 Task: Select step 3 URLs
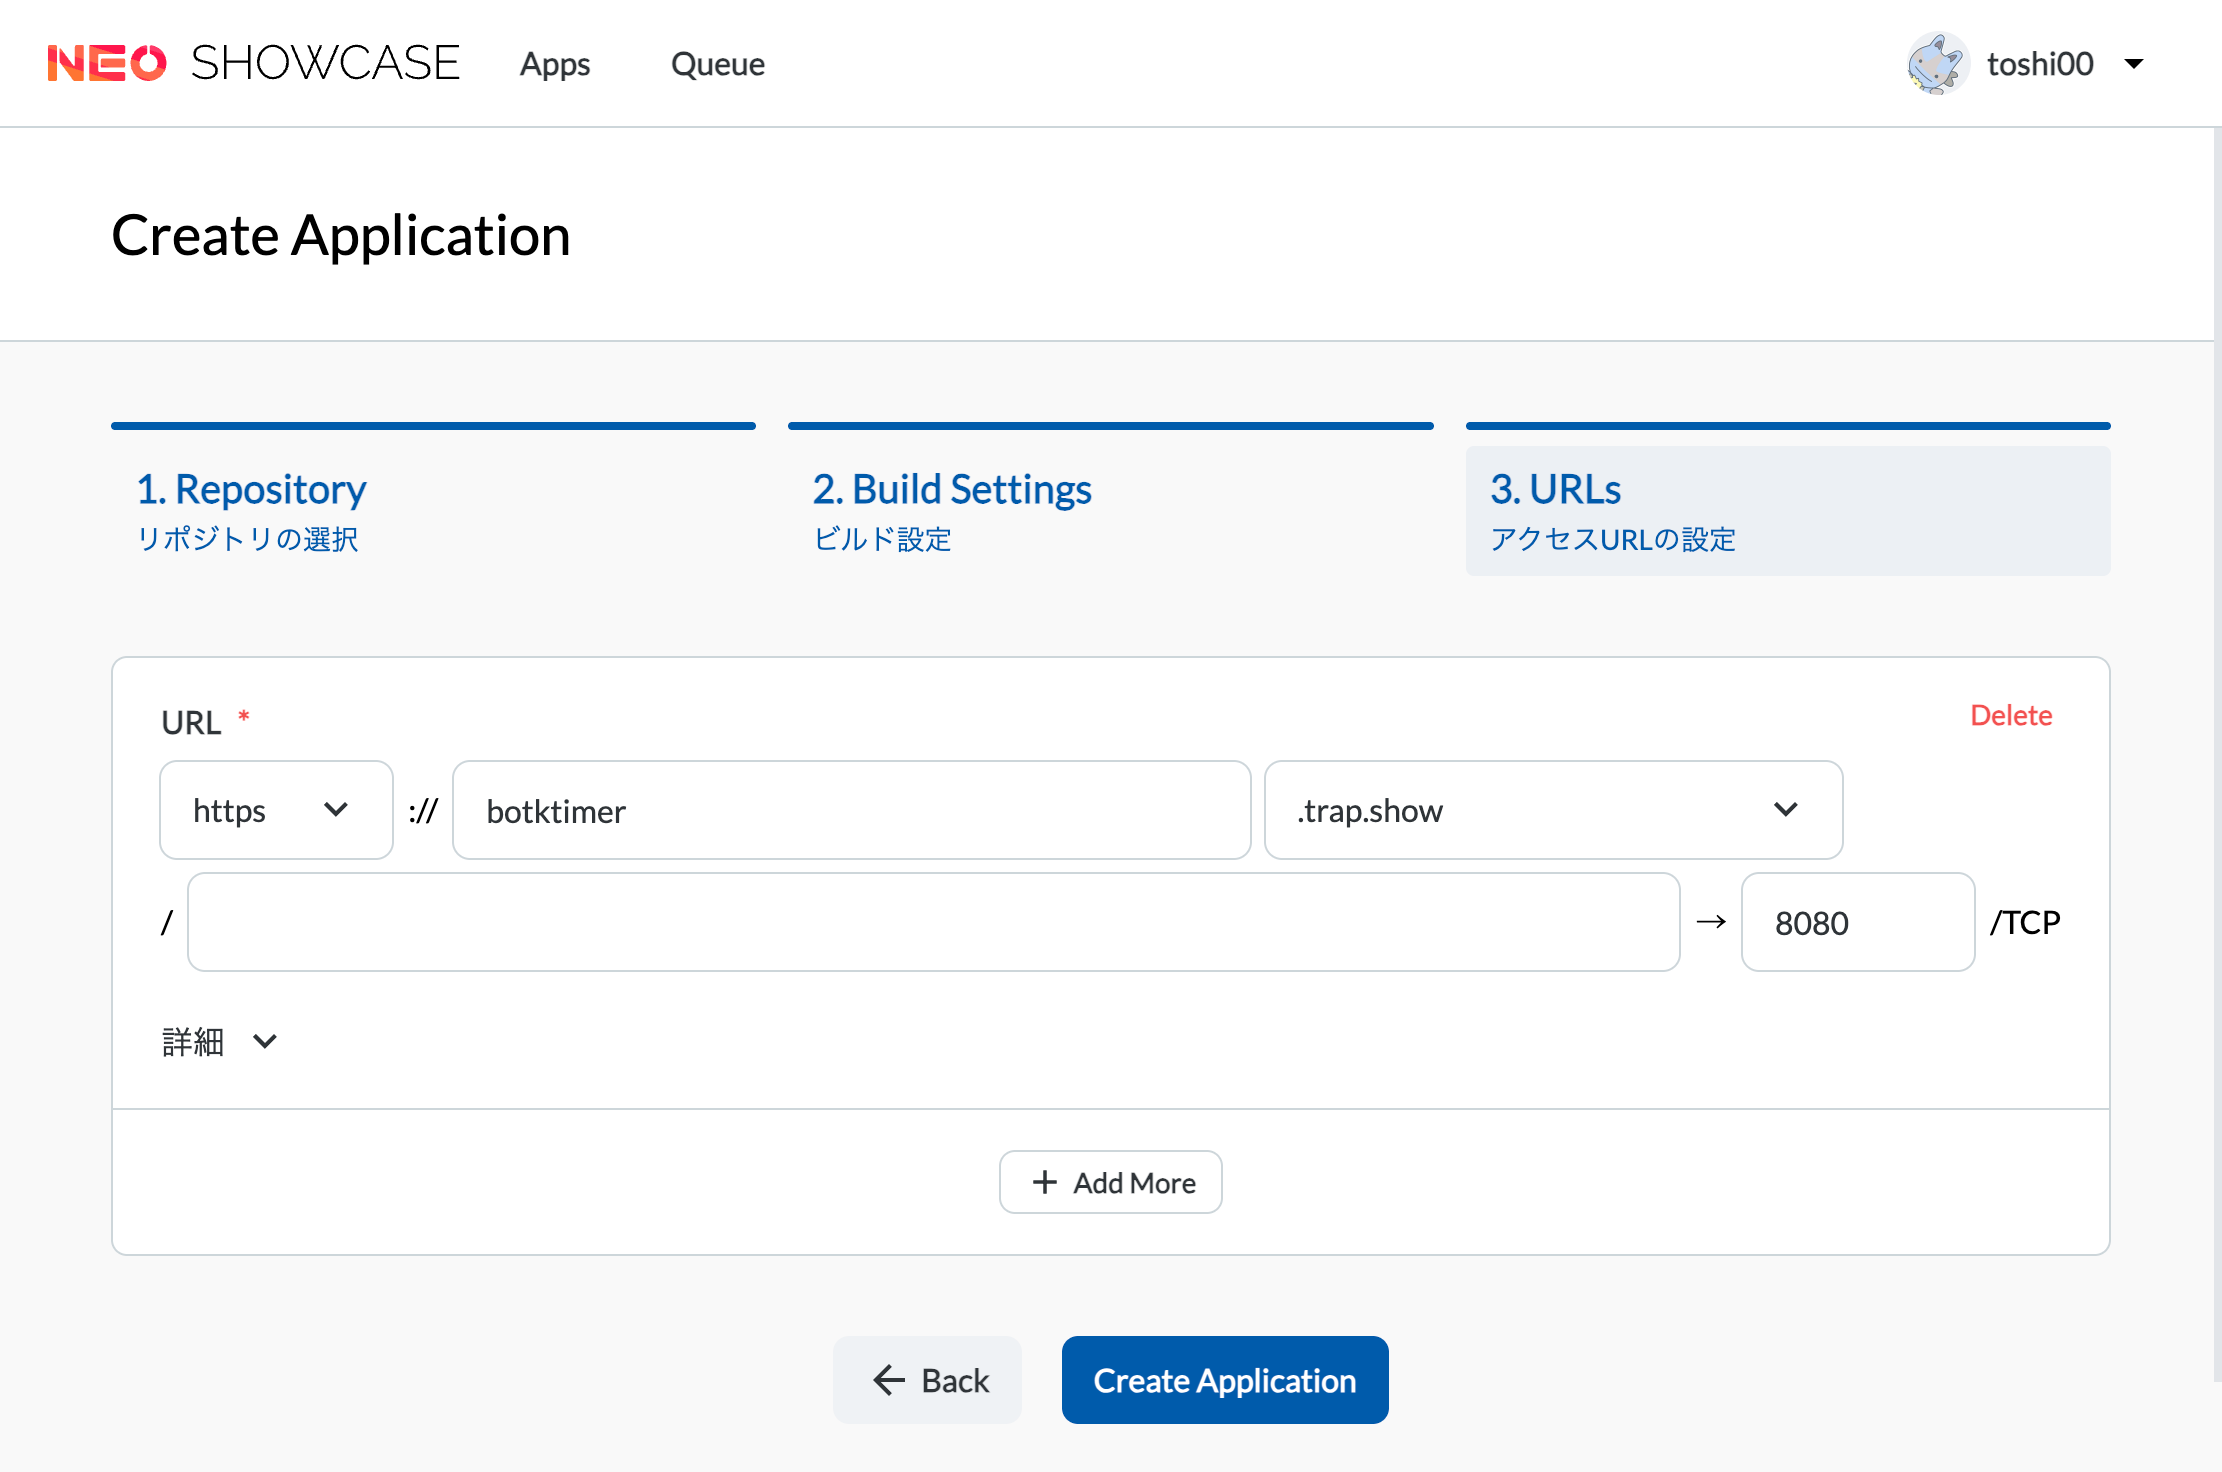point(1788,510)
